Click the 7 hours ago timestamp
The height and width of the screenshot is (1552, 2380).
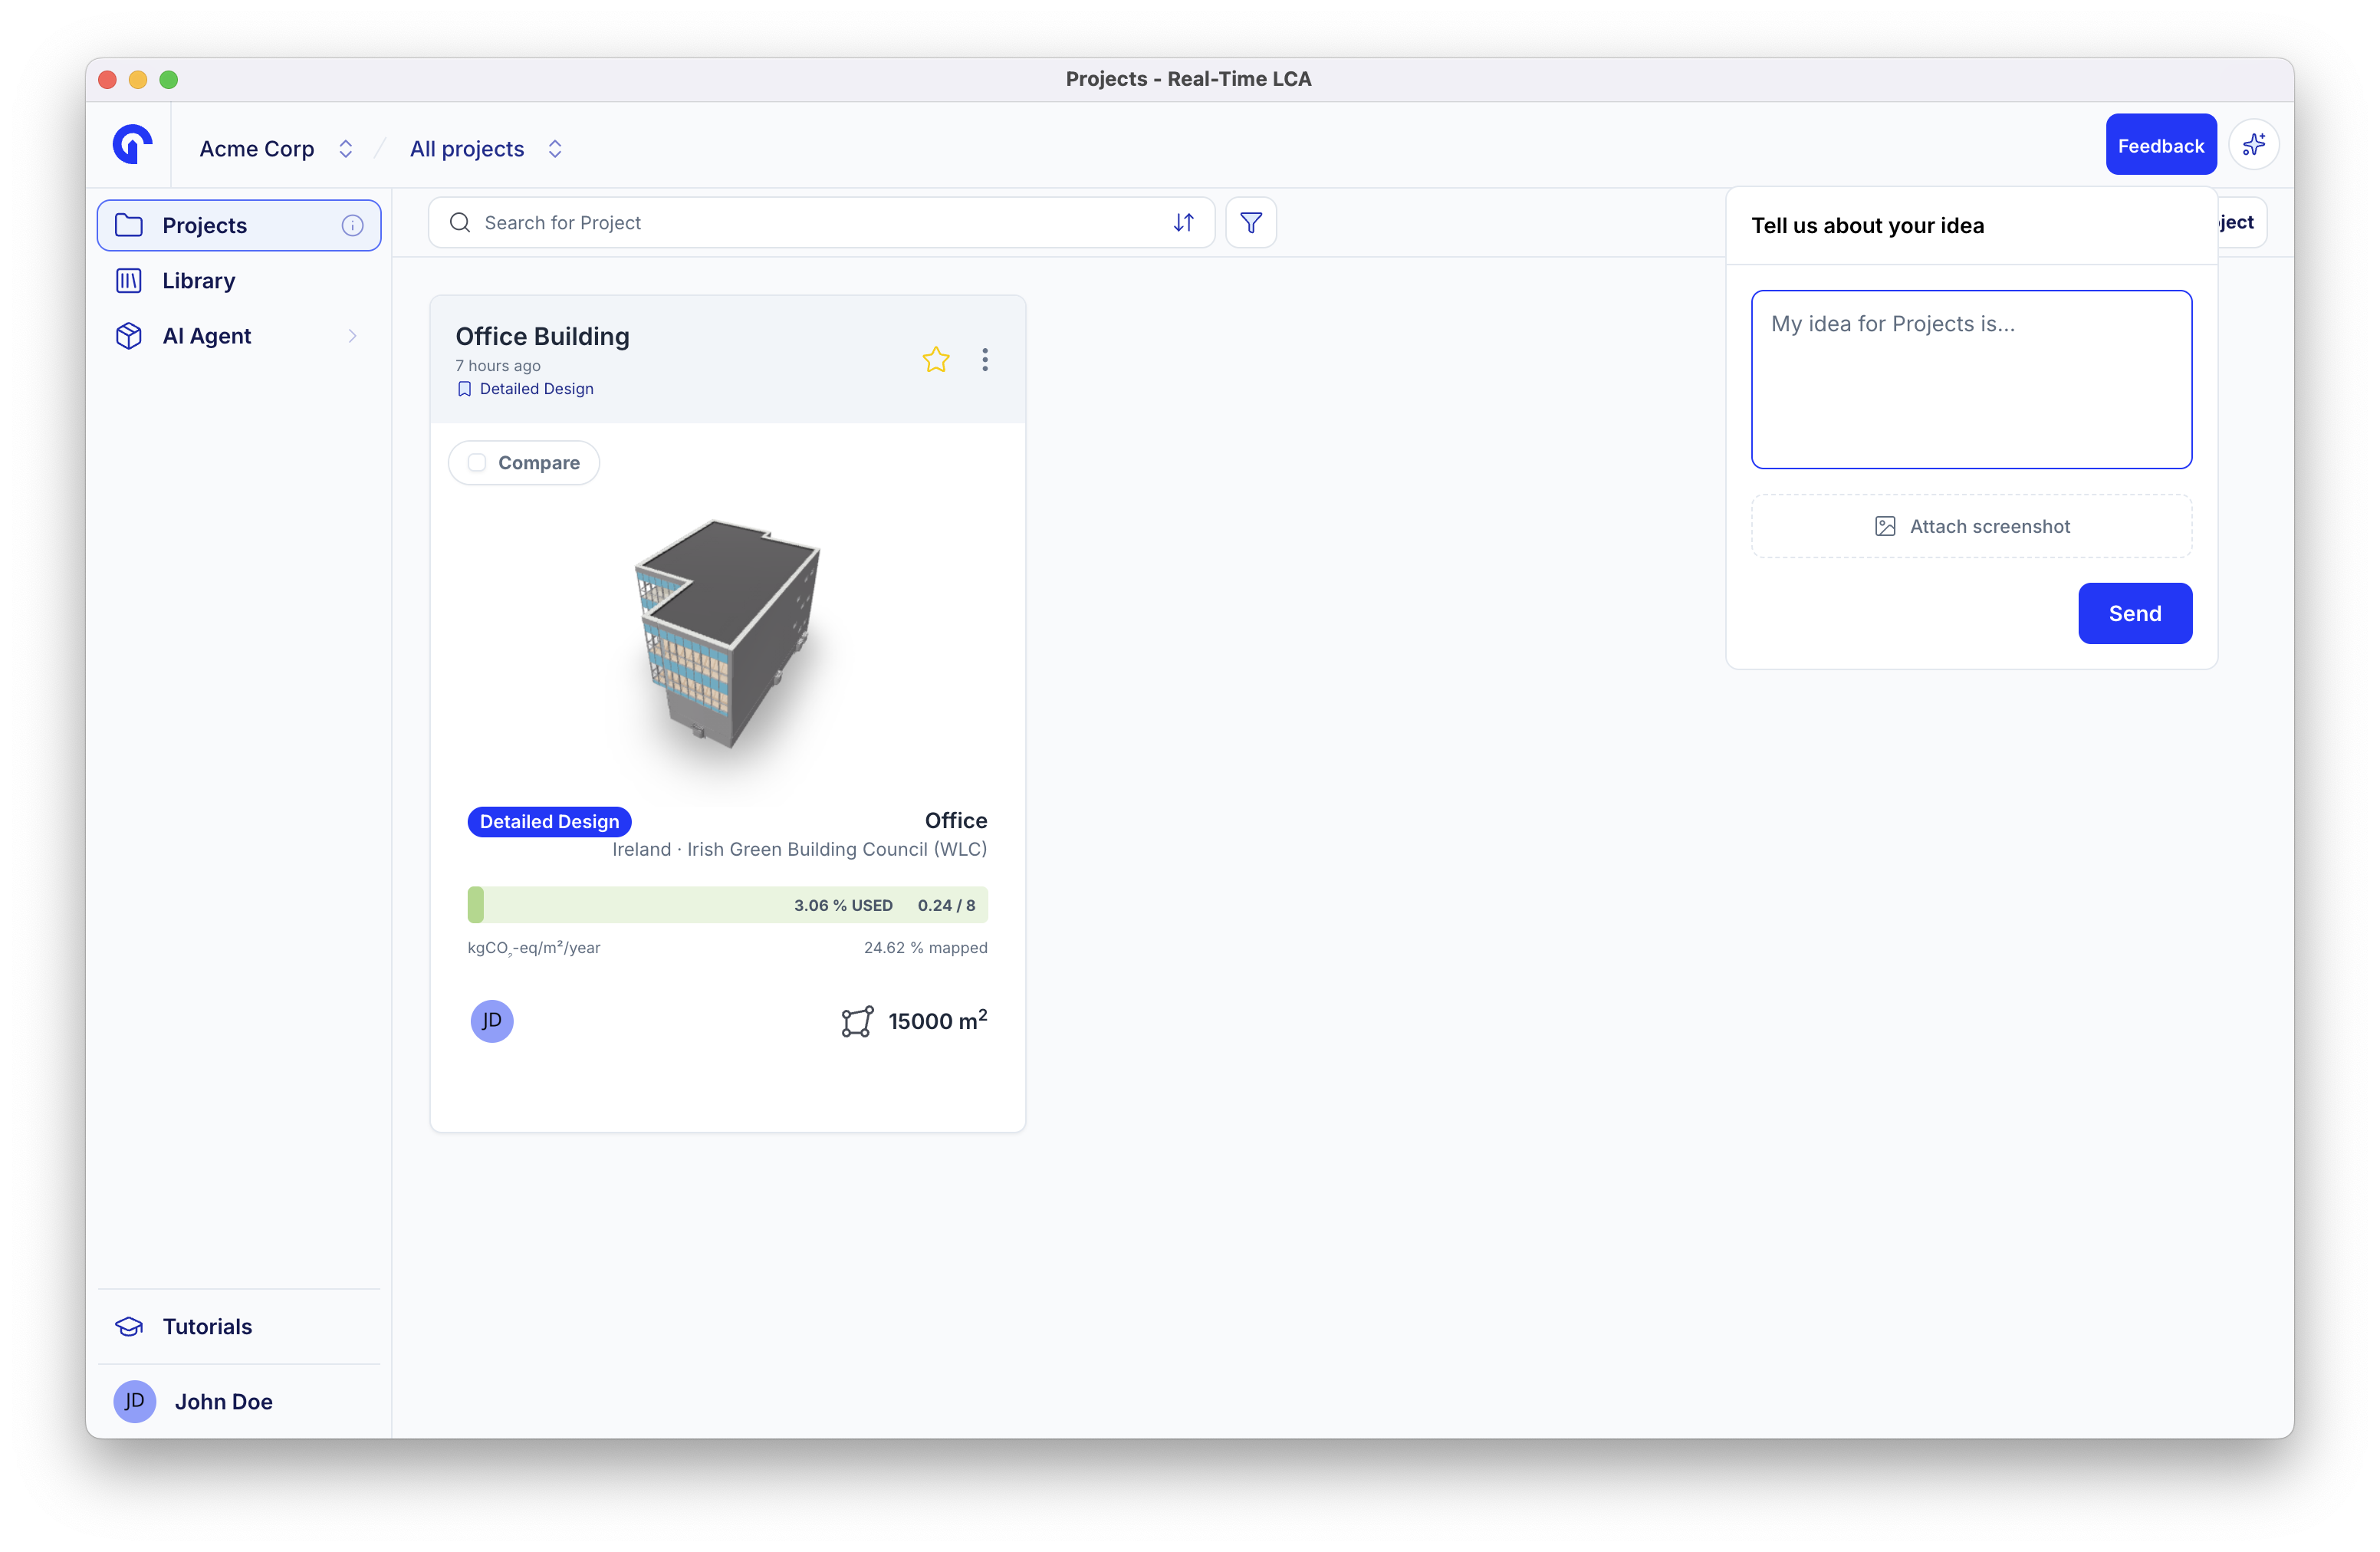point(498,366)
